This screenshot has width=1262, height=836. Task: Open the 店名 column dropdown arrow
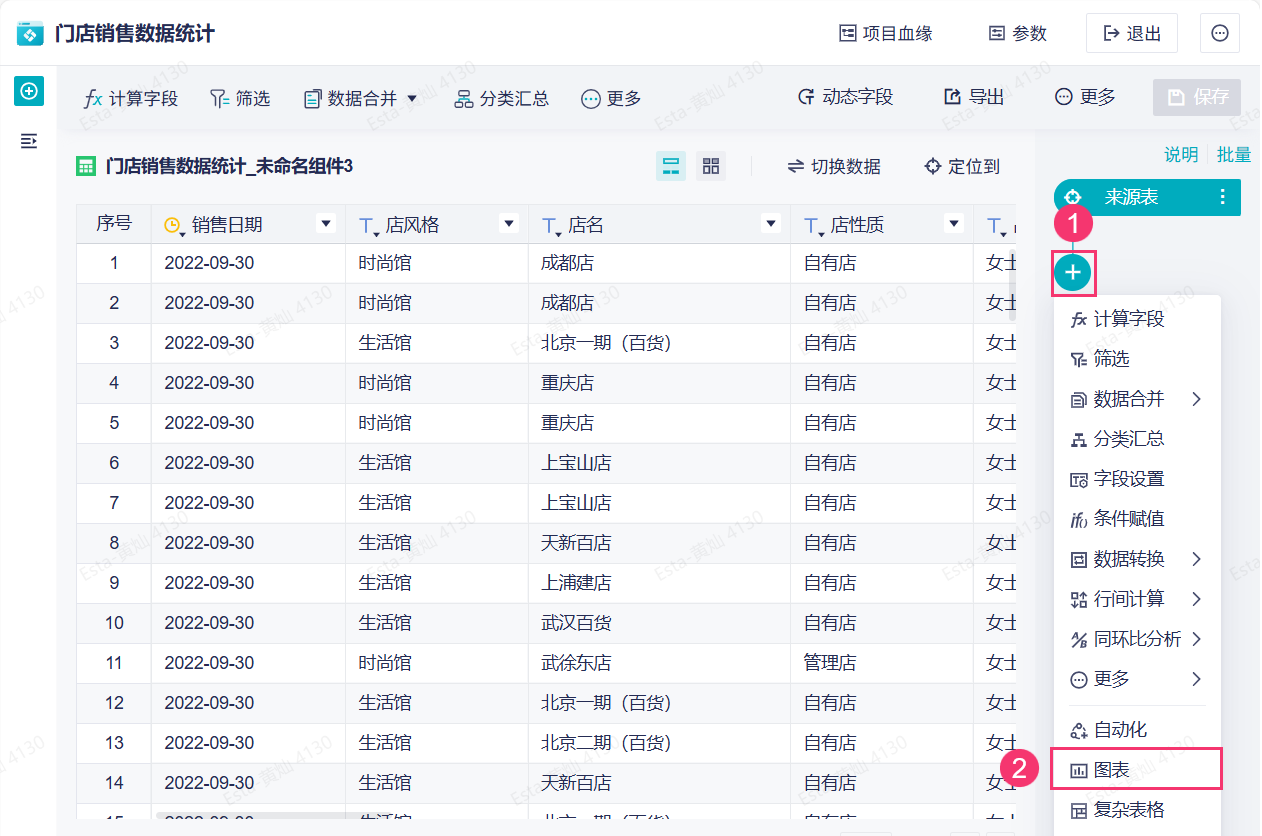pyautogui.click(x=770, y=224)
